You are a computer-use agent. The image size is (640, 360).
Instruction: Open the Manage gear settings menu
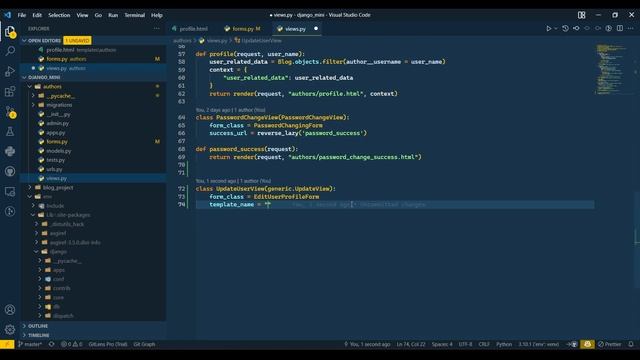click(10, 329)
